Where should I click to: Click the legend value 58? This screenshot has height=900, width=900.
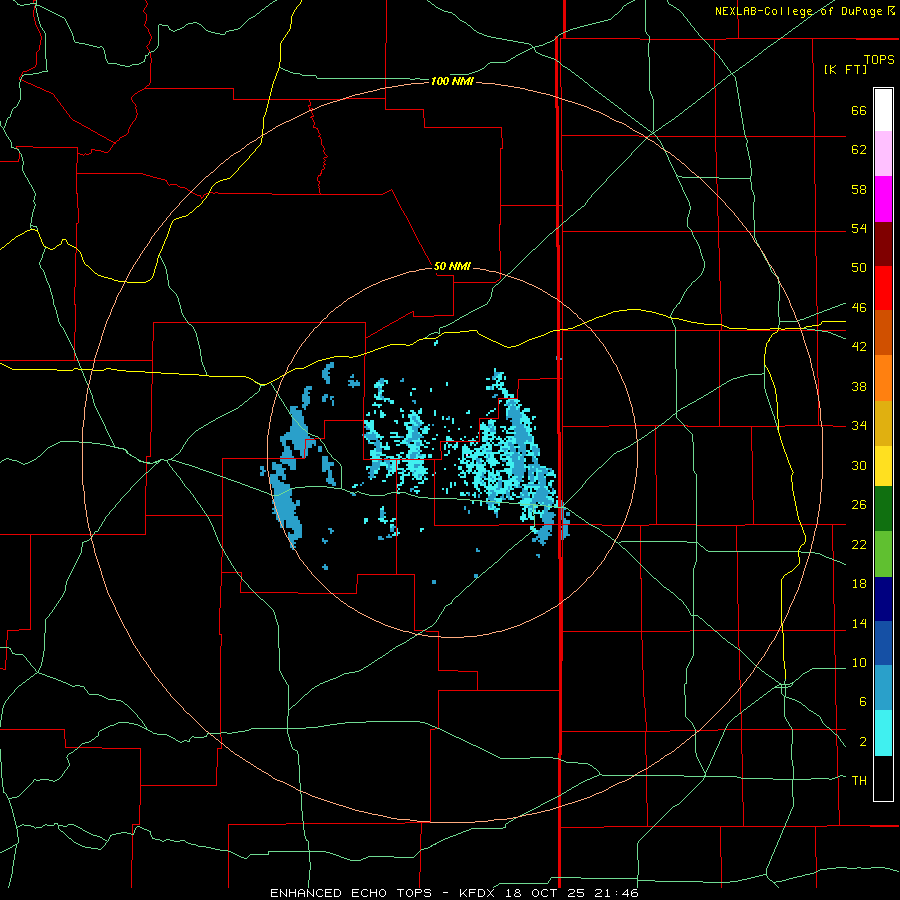tap(859, 189)
